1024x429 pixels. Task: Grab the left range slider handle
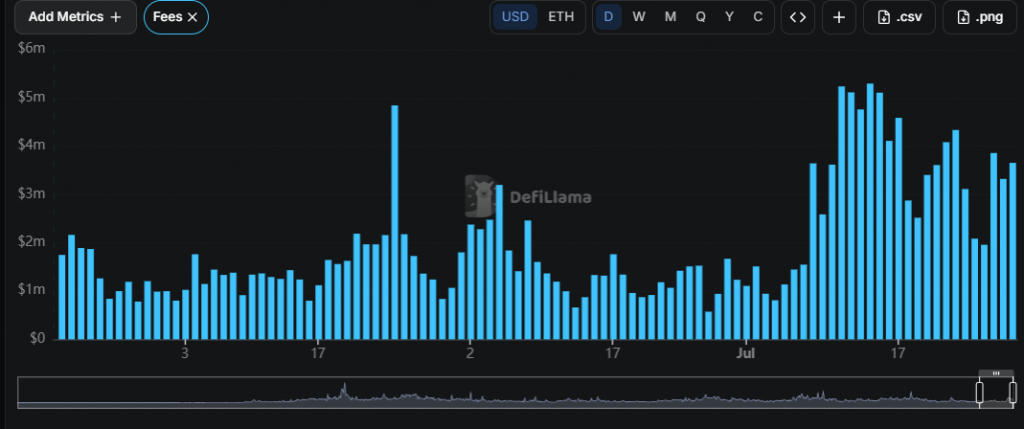980,392
